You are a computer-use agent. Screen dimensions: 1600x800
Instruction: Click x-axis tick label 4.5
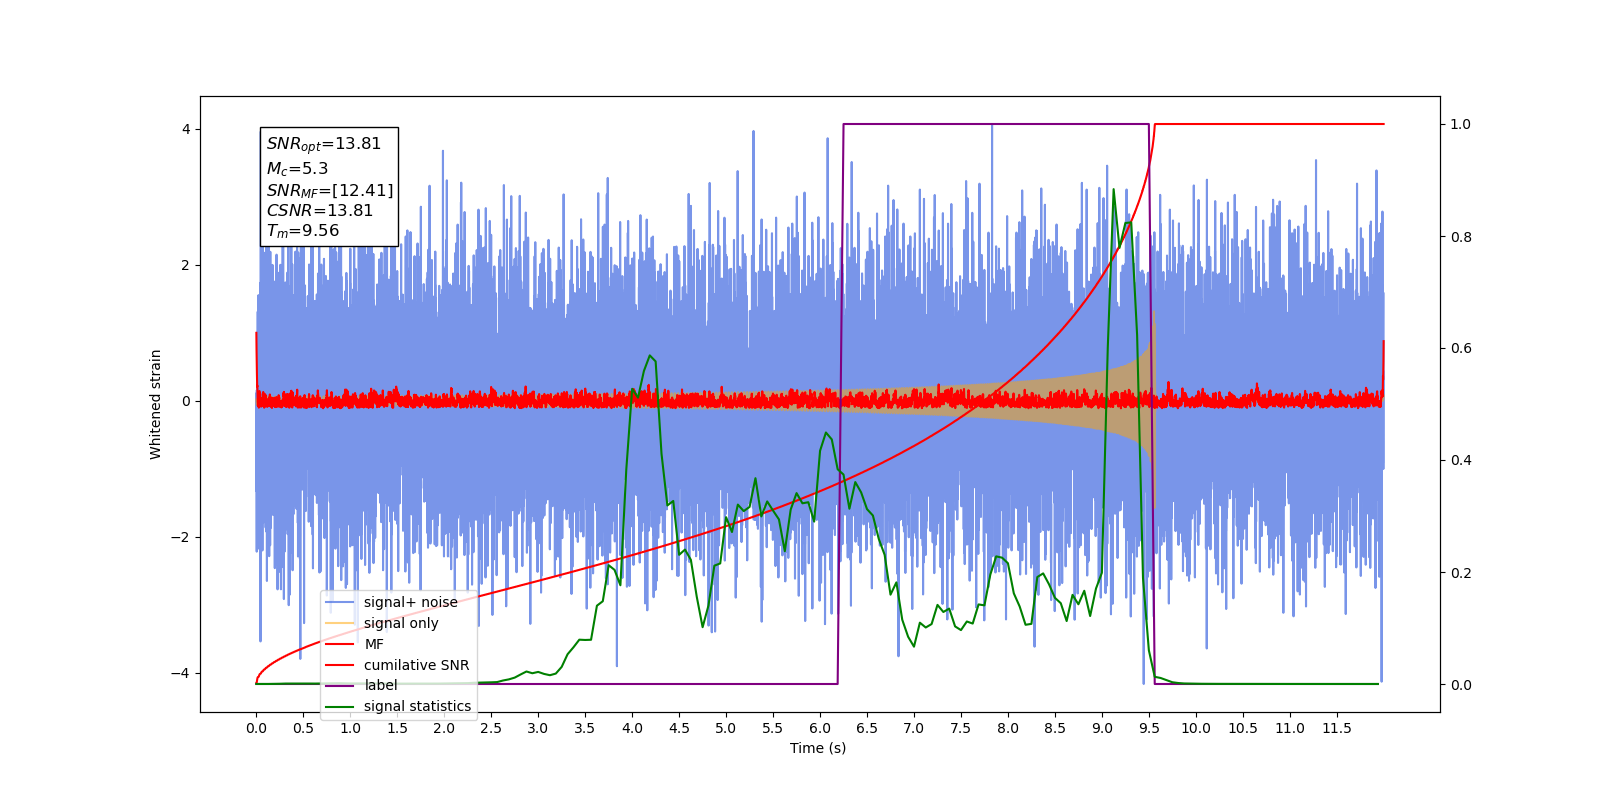[x=679, y=728]
